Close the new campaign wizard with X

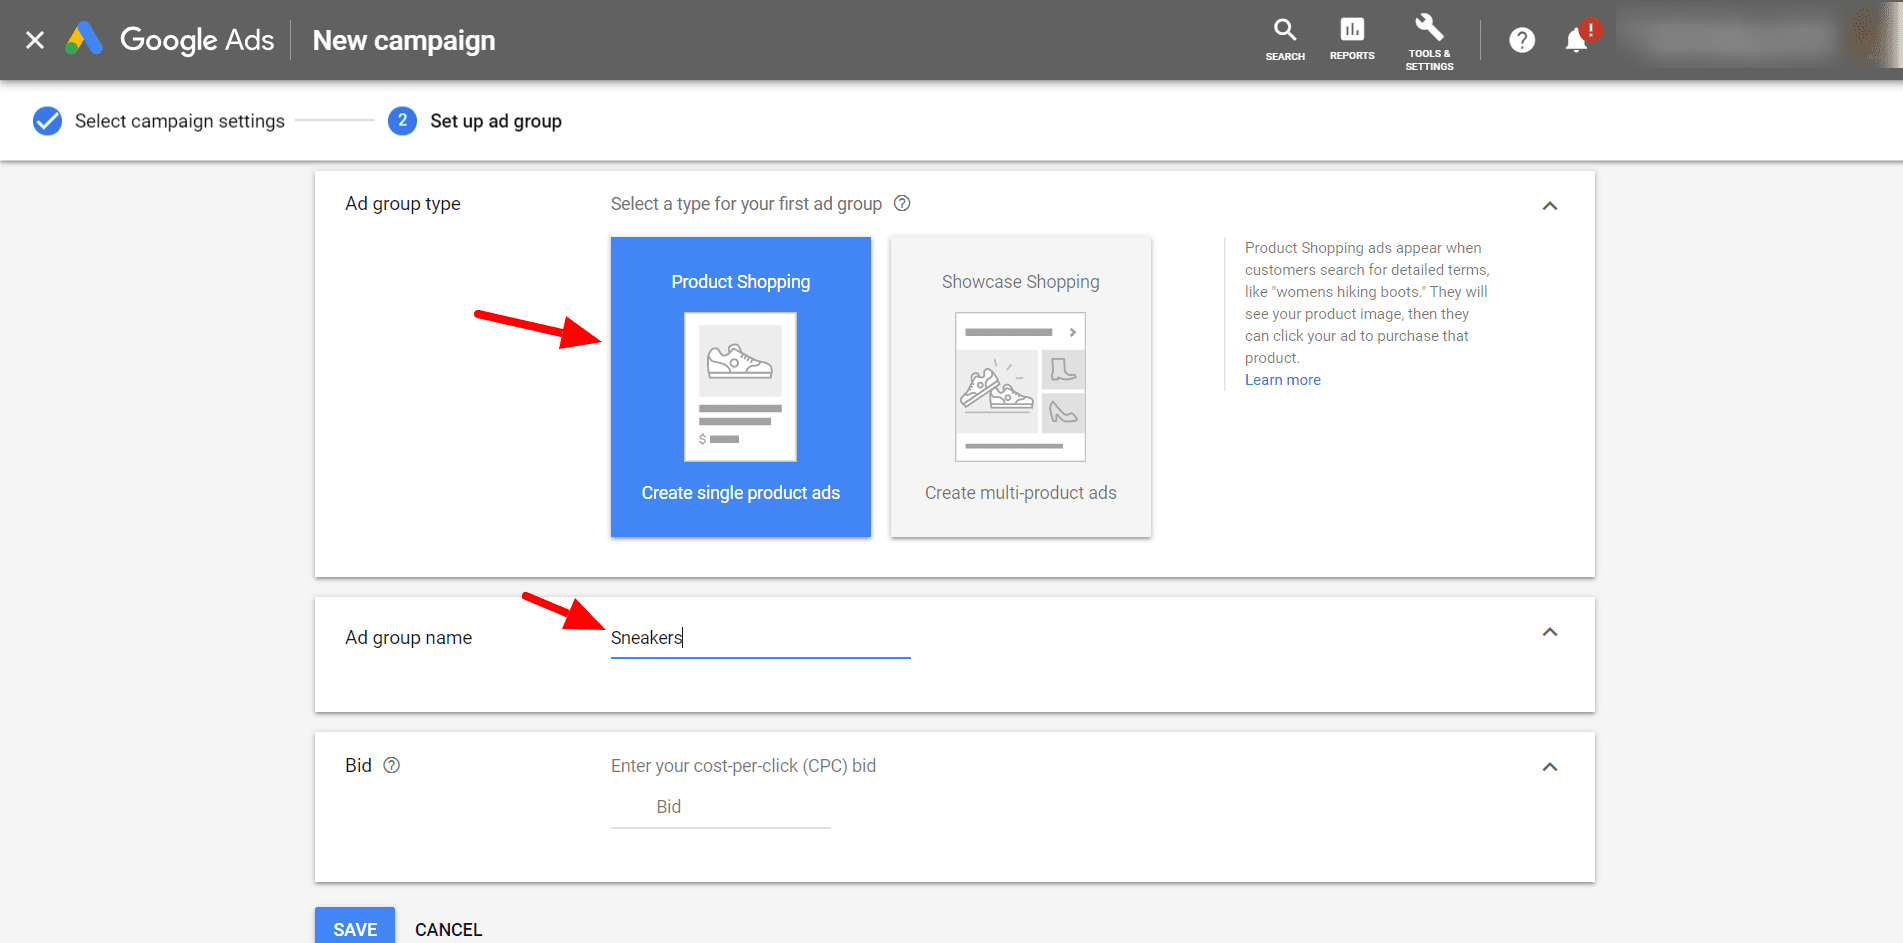(x=35, y=40)
